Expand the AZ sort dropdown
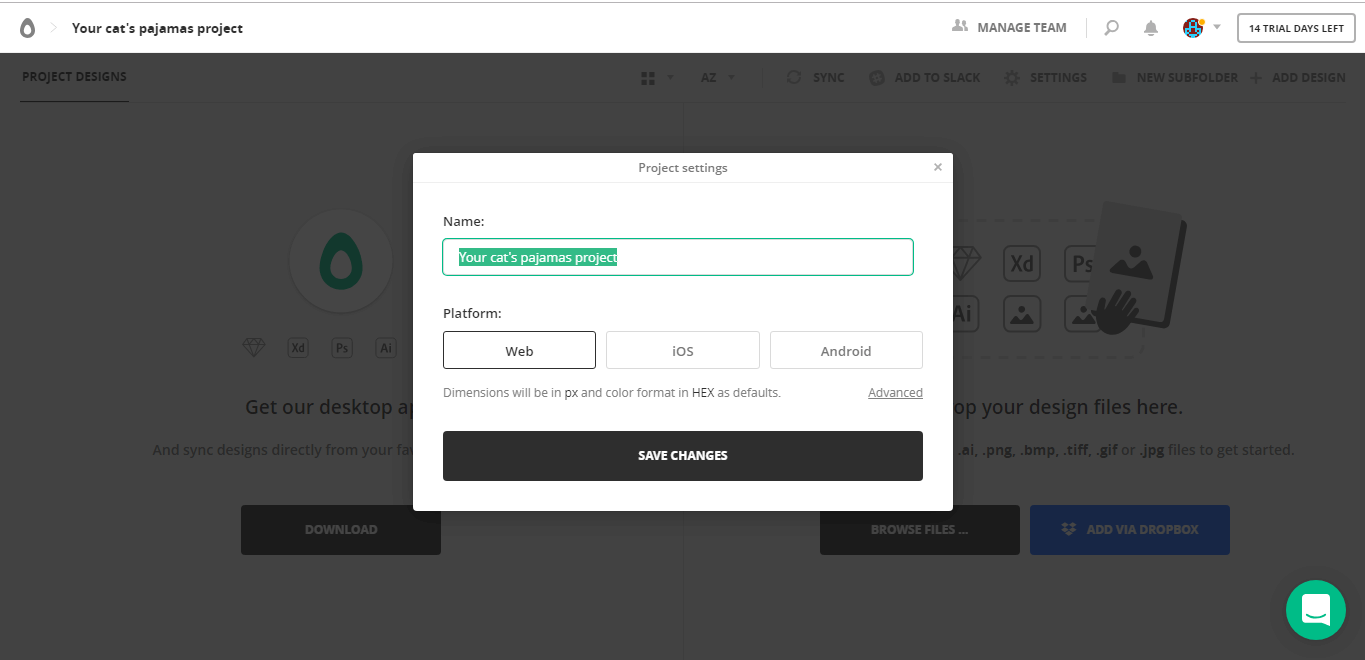The height and width of the screenshot is (660, 1365). 731,77
